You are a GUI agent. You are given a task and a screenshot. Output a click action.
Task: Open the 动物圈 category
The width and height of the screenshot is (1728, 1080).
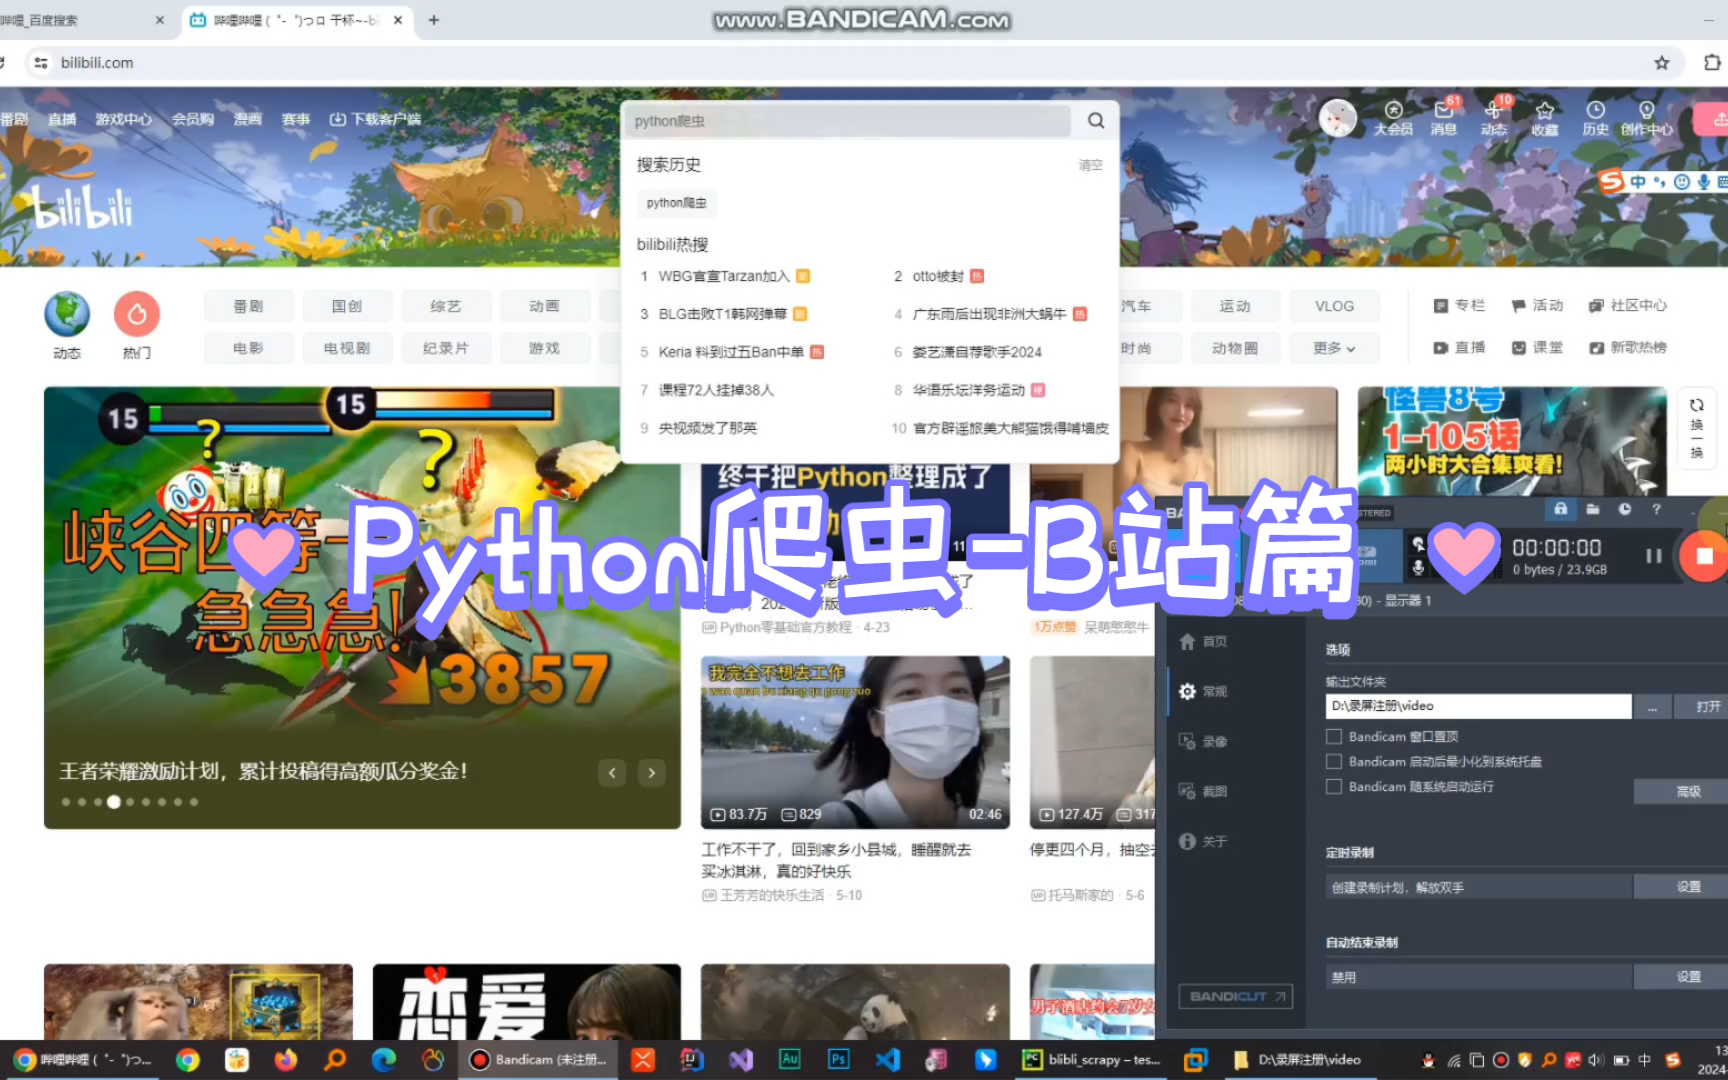tap(1235, 348)
